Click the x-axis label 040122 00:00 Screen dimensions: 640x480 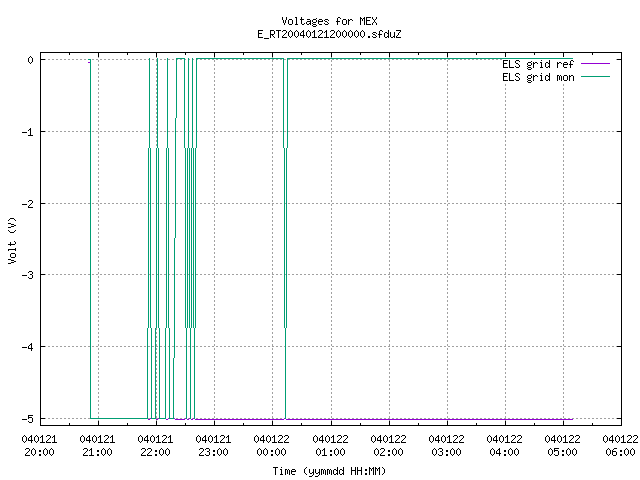click(271, 446)
